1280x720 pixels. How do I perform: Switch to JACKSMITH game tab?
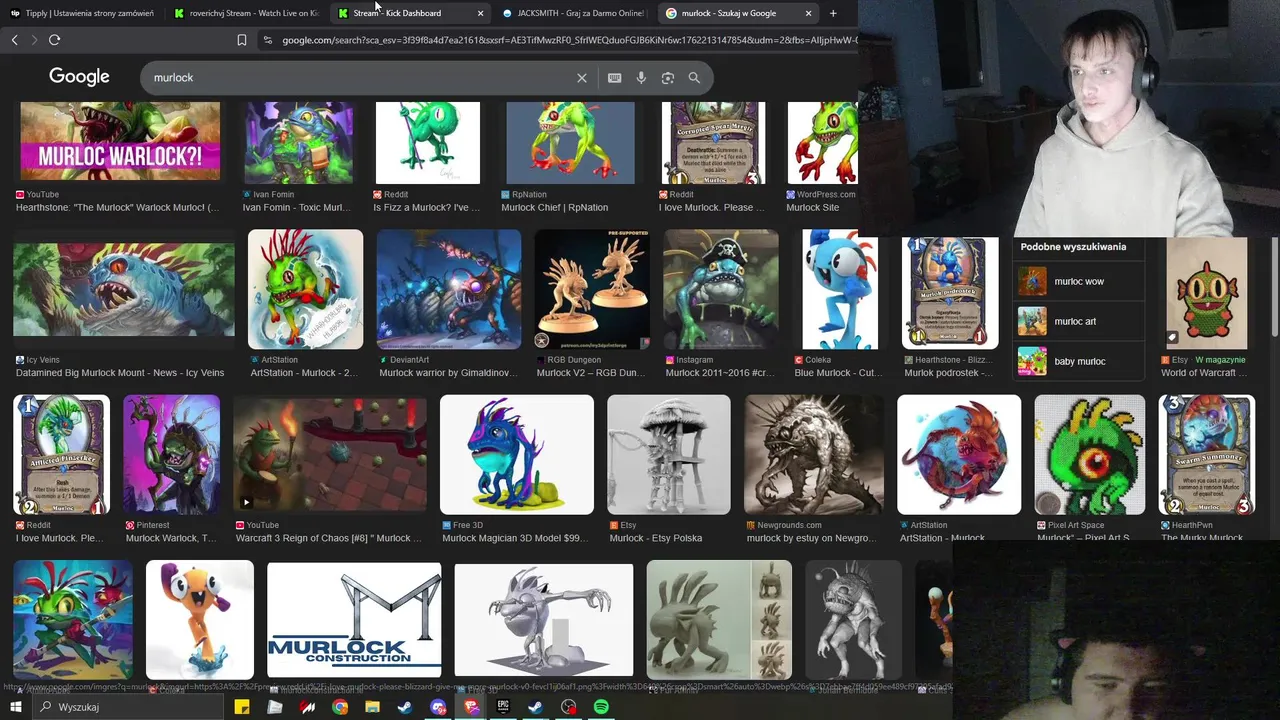(574, 13)
